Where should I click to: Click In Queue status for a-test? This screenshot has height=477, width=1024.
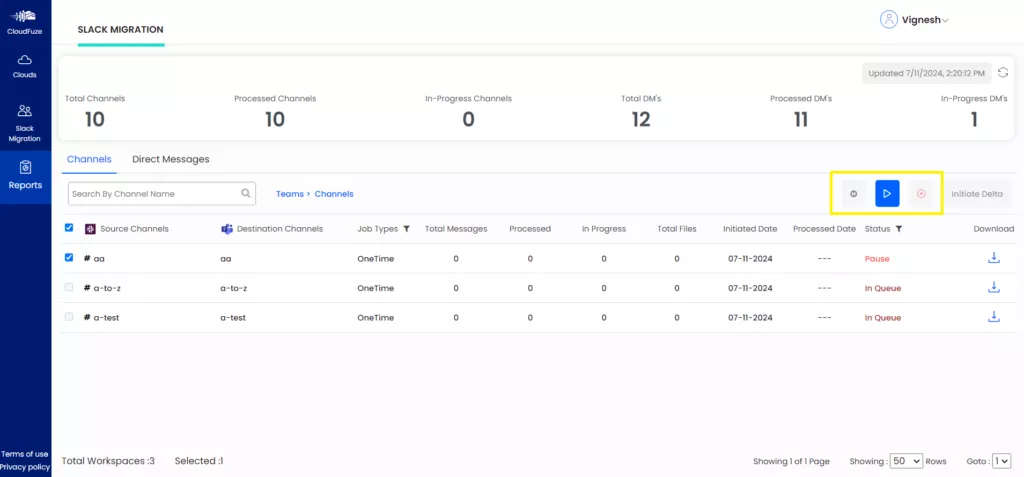coord(883,318)
